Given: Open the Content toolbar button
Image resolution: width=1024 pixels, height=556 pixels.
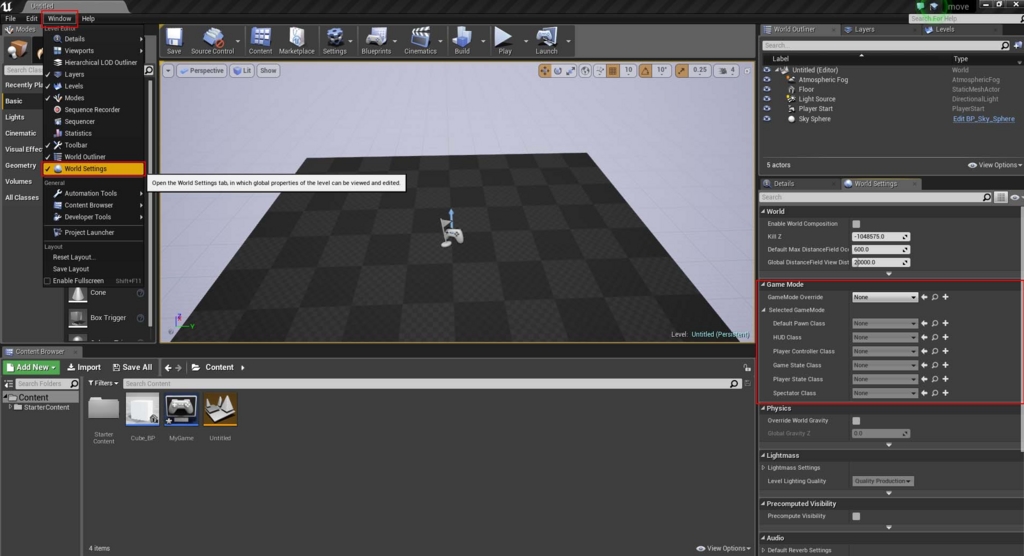Looking at the screenshot, I should tap(260, 41).
